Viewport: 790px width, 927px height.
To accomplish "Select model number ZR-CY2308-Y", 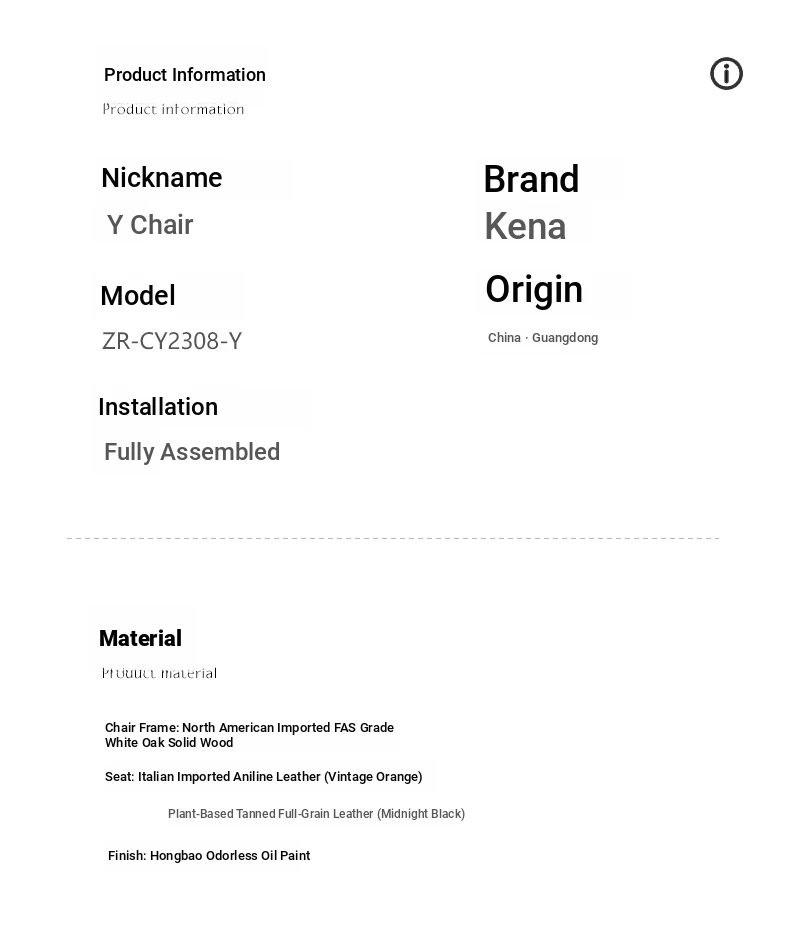I will [x=171, y=341].
